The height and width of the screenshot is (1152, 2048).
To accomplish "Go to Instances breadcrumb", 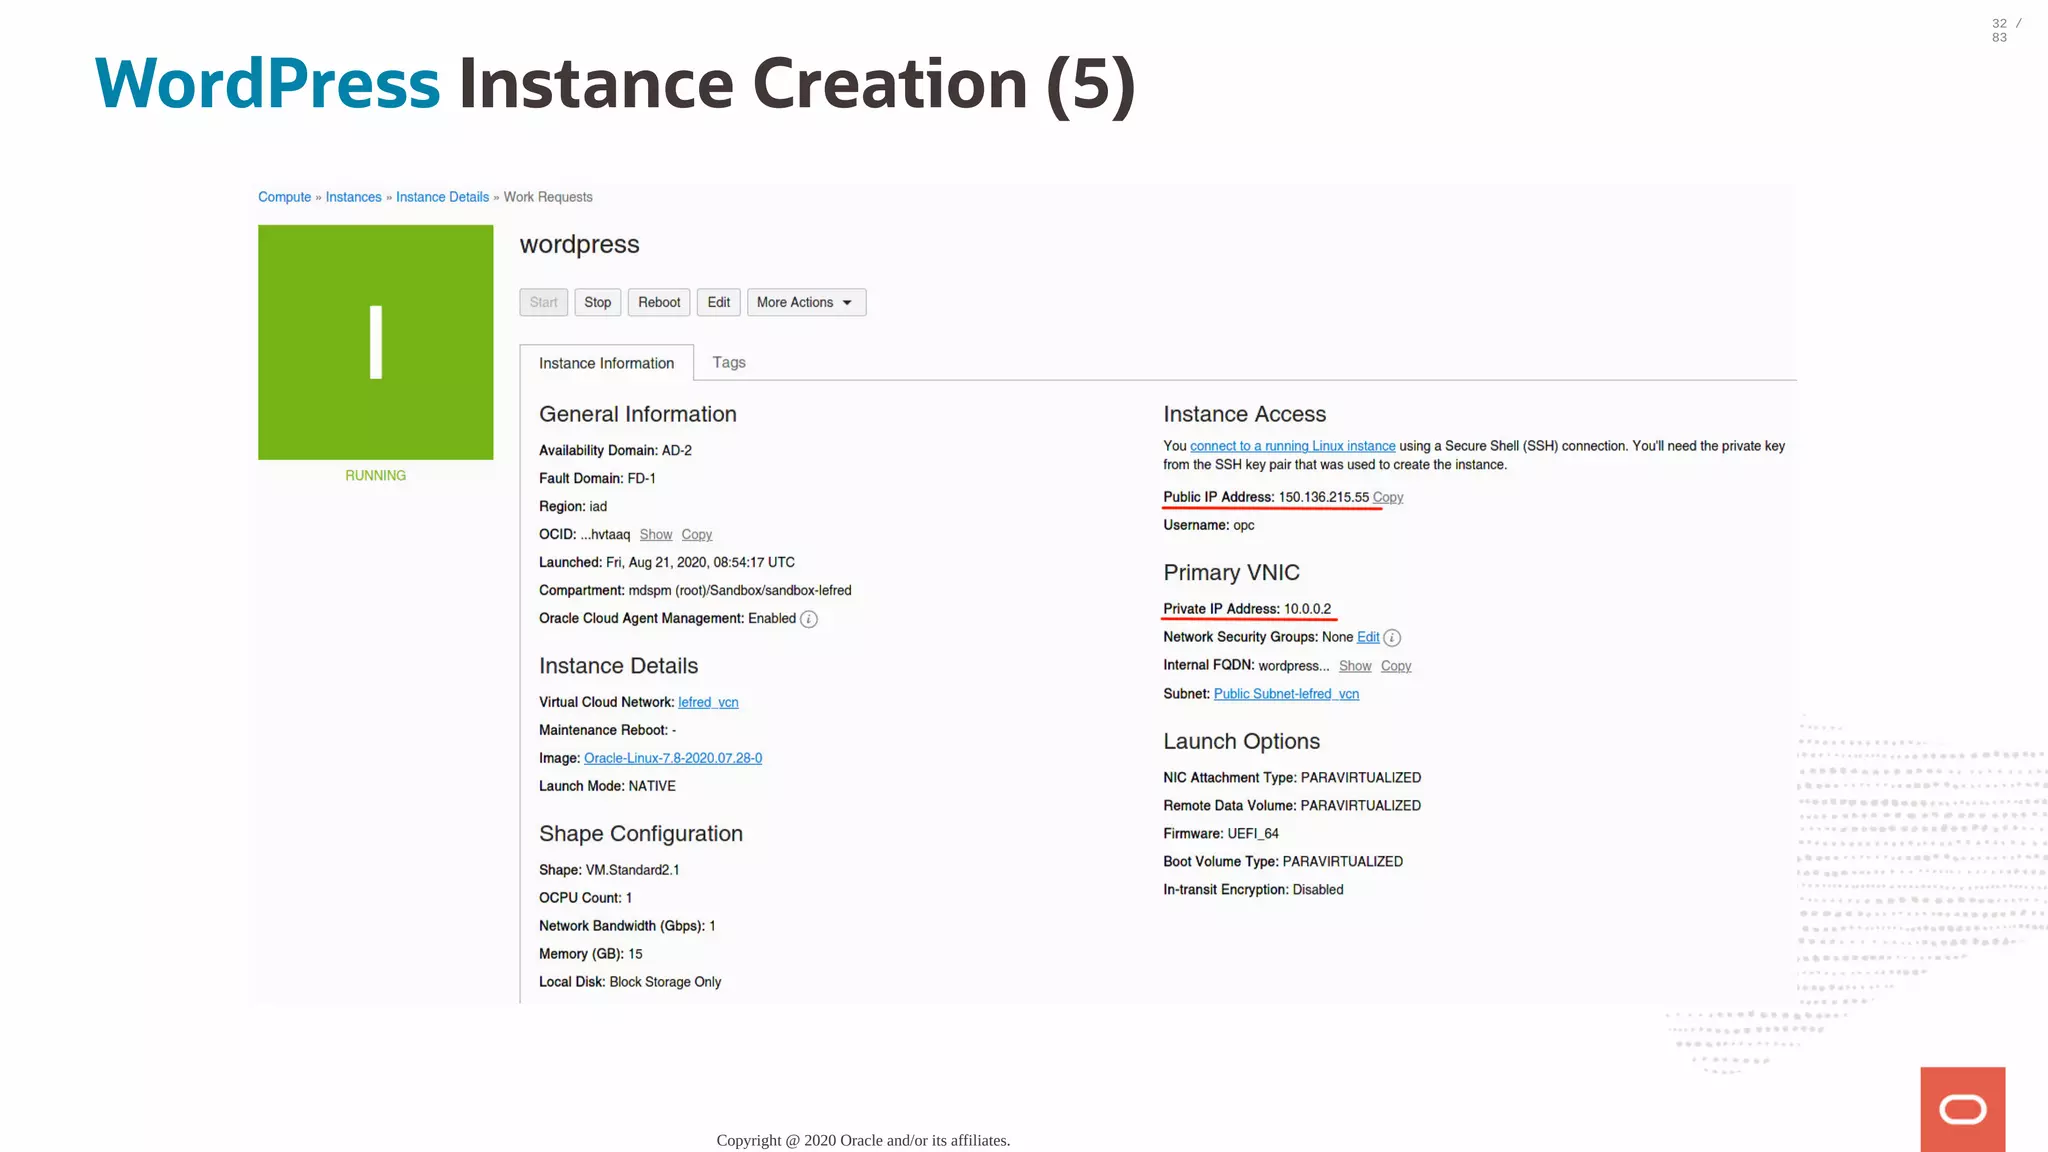I will click(x=353, y=197).
